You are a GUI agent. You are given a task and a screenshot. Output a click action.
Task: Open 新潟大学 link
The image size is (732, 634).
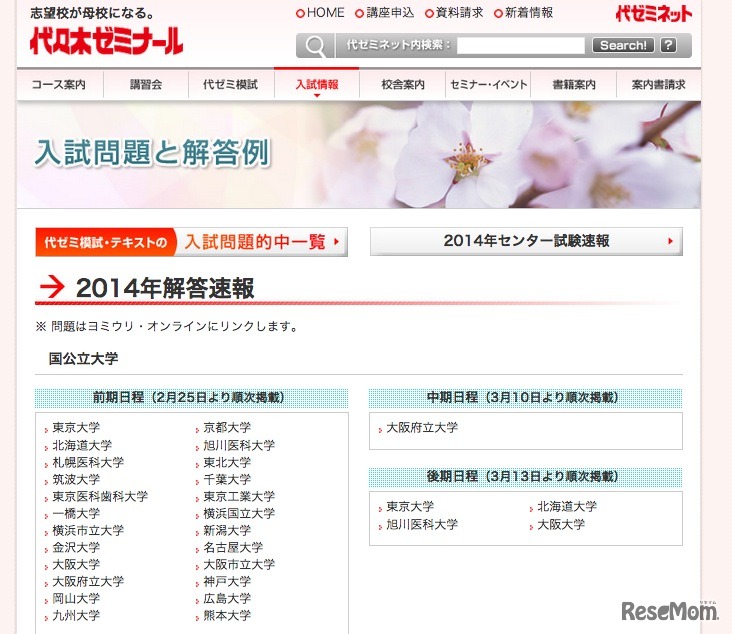click(x=227, y=530)
